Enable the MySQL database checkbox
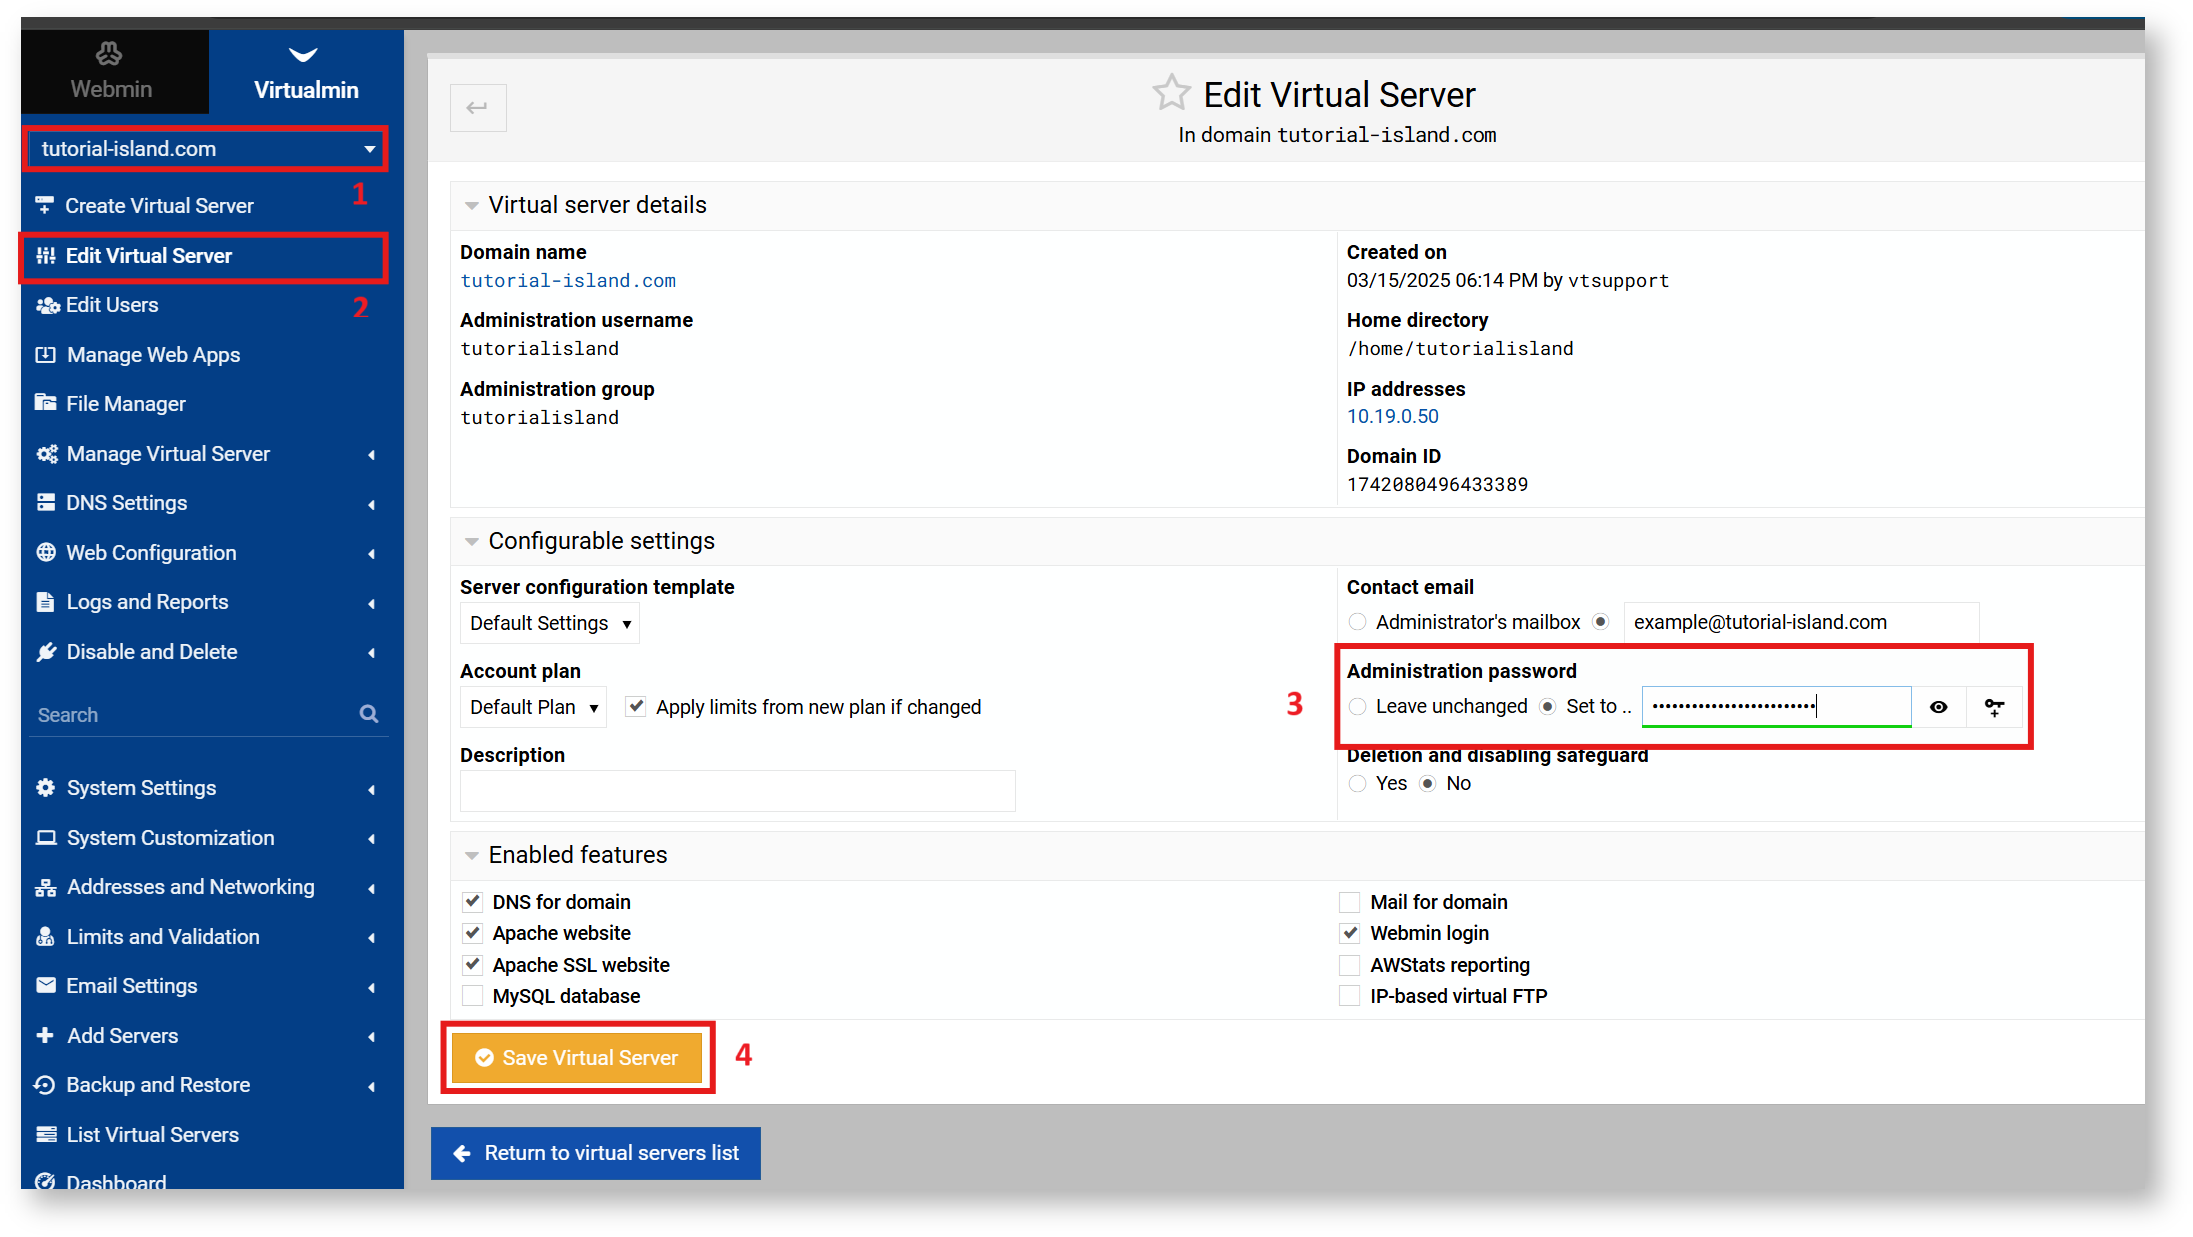This screenshot has width=2193, height=1237. pyautogui.click(x=473, y=996)
